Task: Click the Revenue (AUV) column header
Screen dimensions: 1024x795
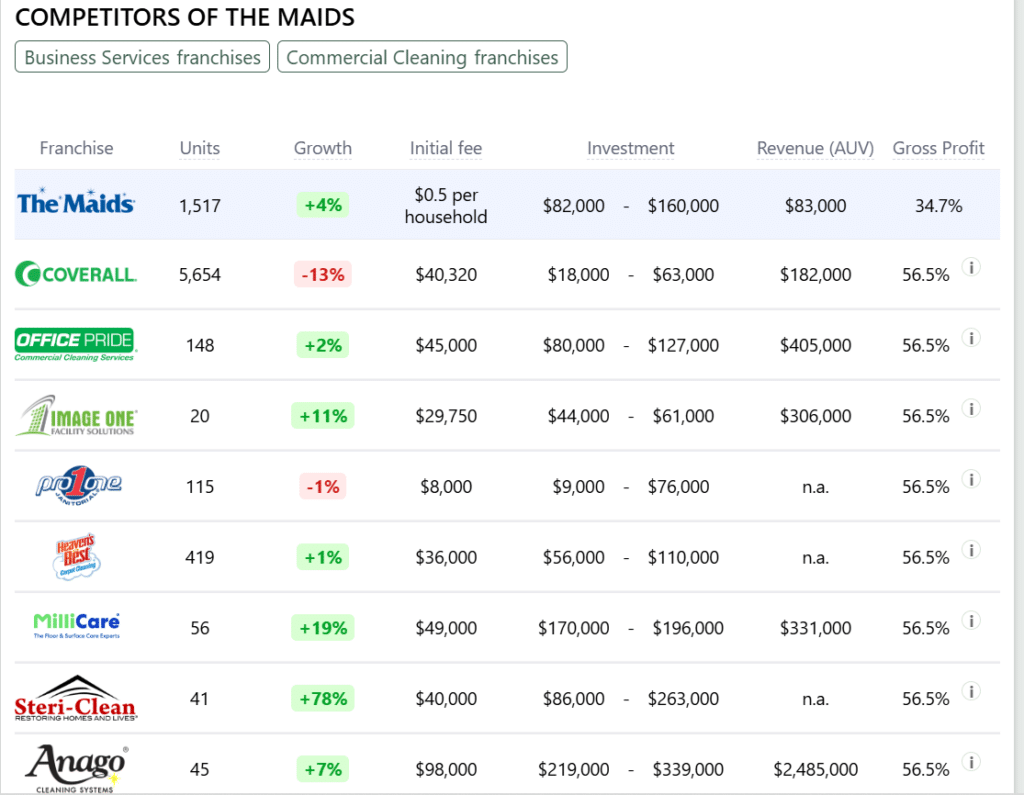Action: (x=815, y=148)
